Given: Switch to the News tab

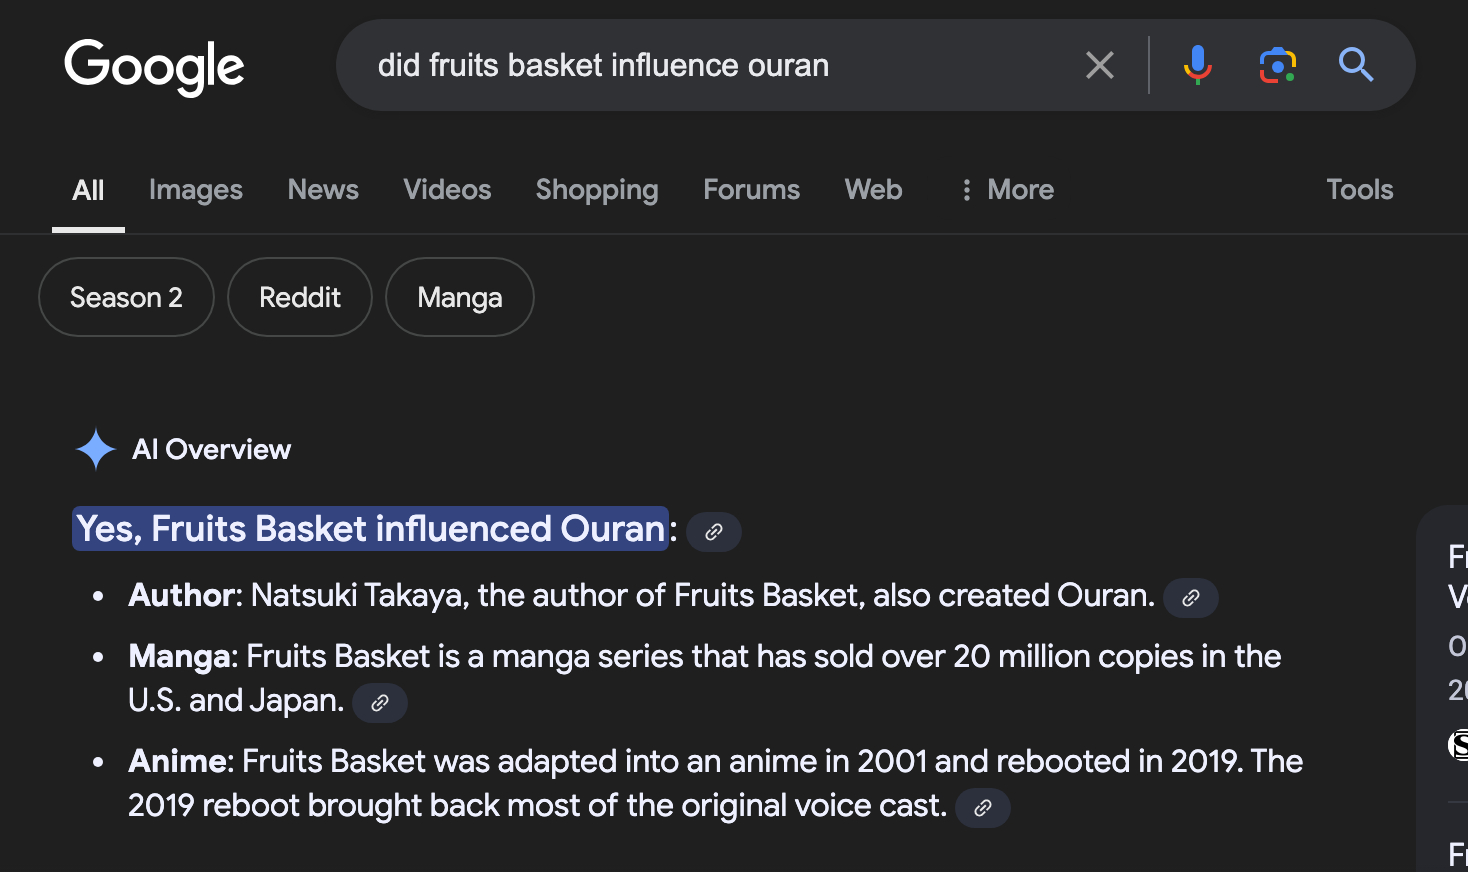Looking at the screenshot, I should 323,190.
